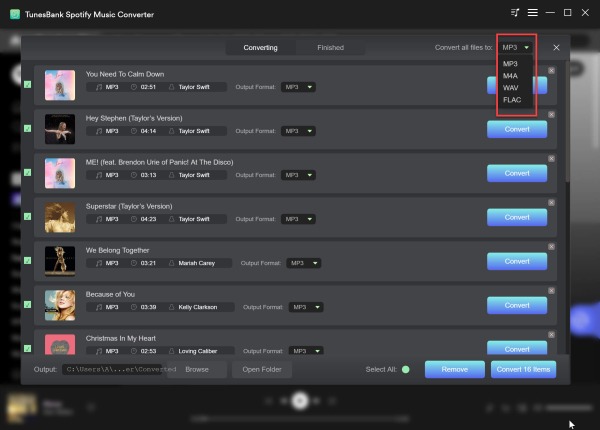
Task: Uncheck Hey Stephen (Taylor's Version) checkbox
Action: pyautogui.click(x=28, y=129)
